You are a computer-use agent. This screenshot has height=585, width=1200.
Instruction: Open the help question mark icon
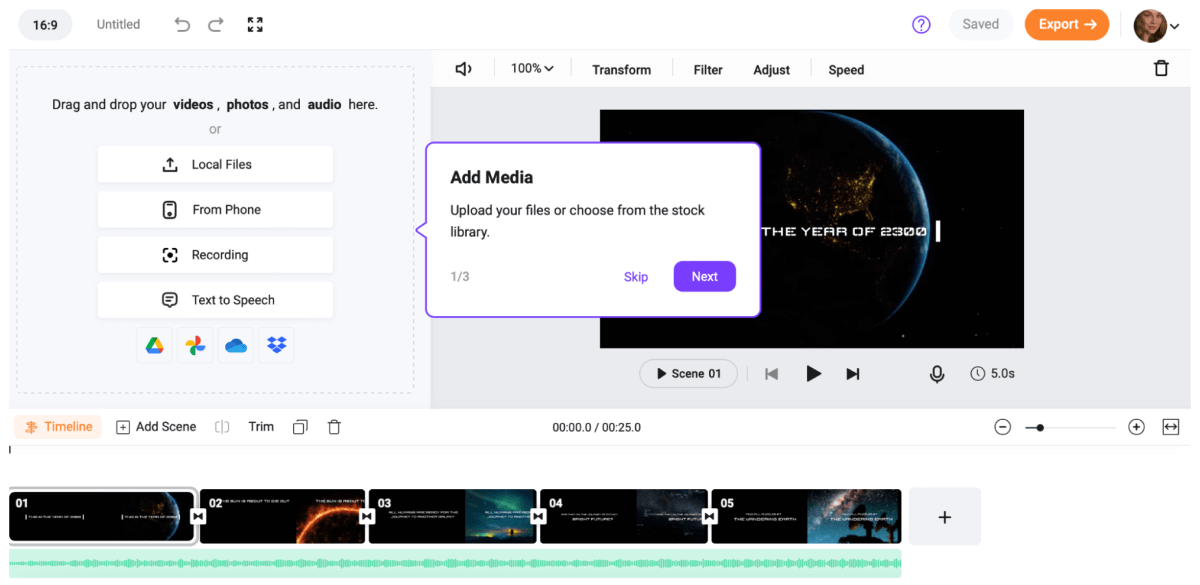(921, 25)
